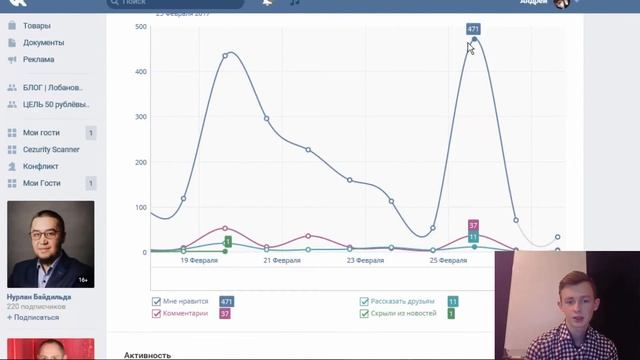
Task: Click group icon beside БЛОГ | Лобанов
Action: pos(12,88)
